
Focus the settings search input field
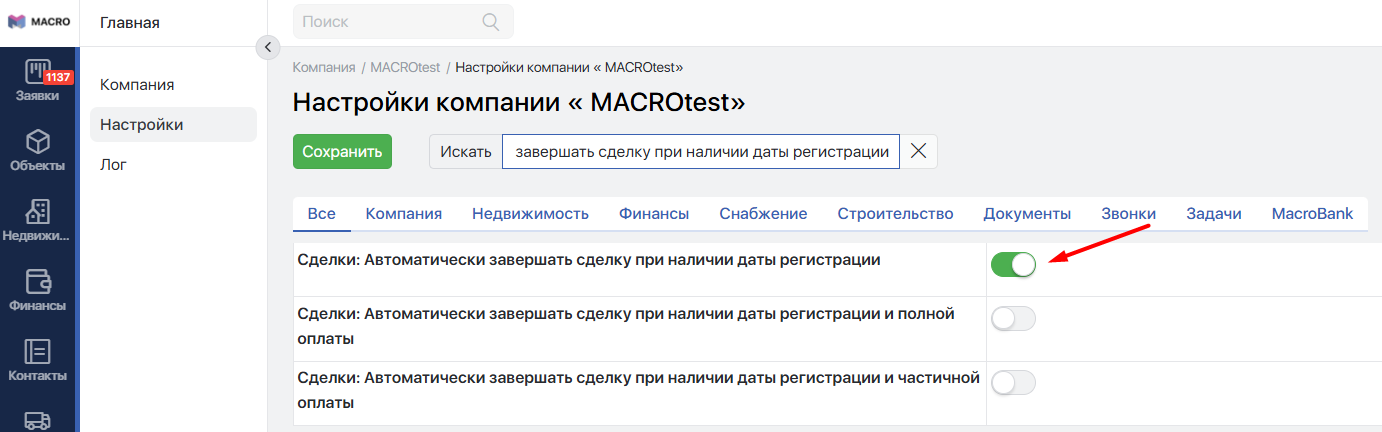pyautogui.click(x=701, y=152)
